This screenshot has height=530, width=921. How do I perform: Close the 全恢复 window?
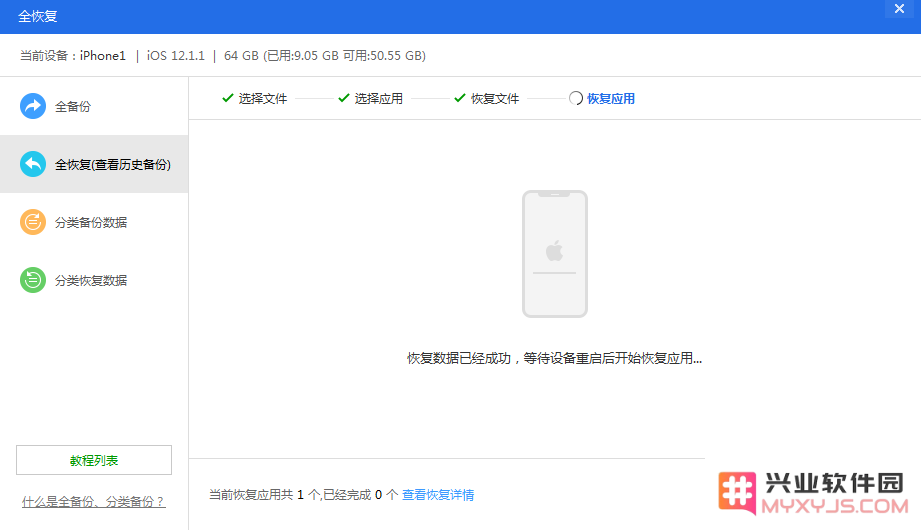tap(899, 9)
